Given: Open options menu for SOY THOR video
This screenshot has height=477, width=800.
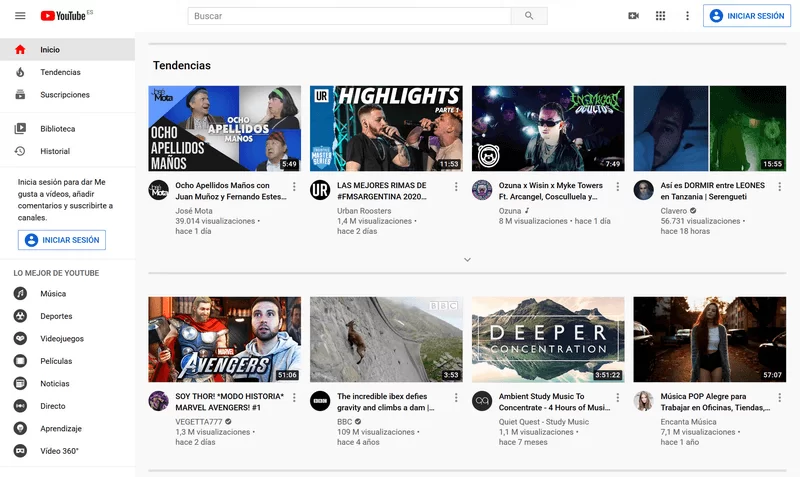Looking at the screenshot, I should point(294,397).
